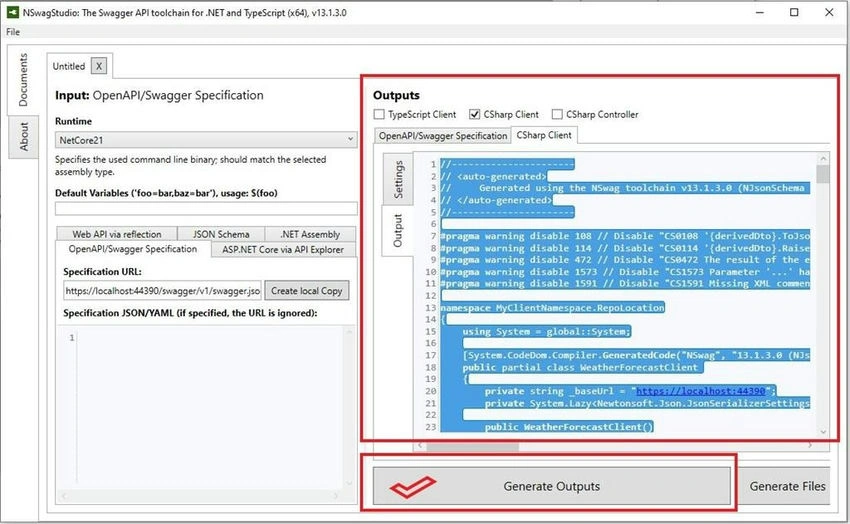Maximize the NSwagStudio window
Image resolution: width=850 pixels, height=524 pixels.
click(794, 12)
